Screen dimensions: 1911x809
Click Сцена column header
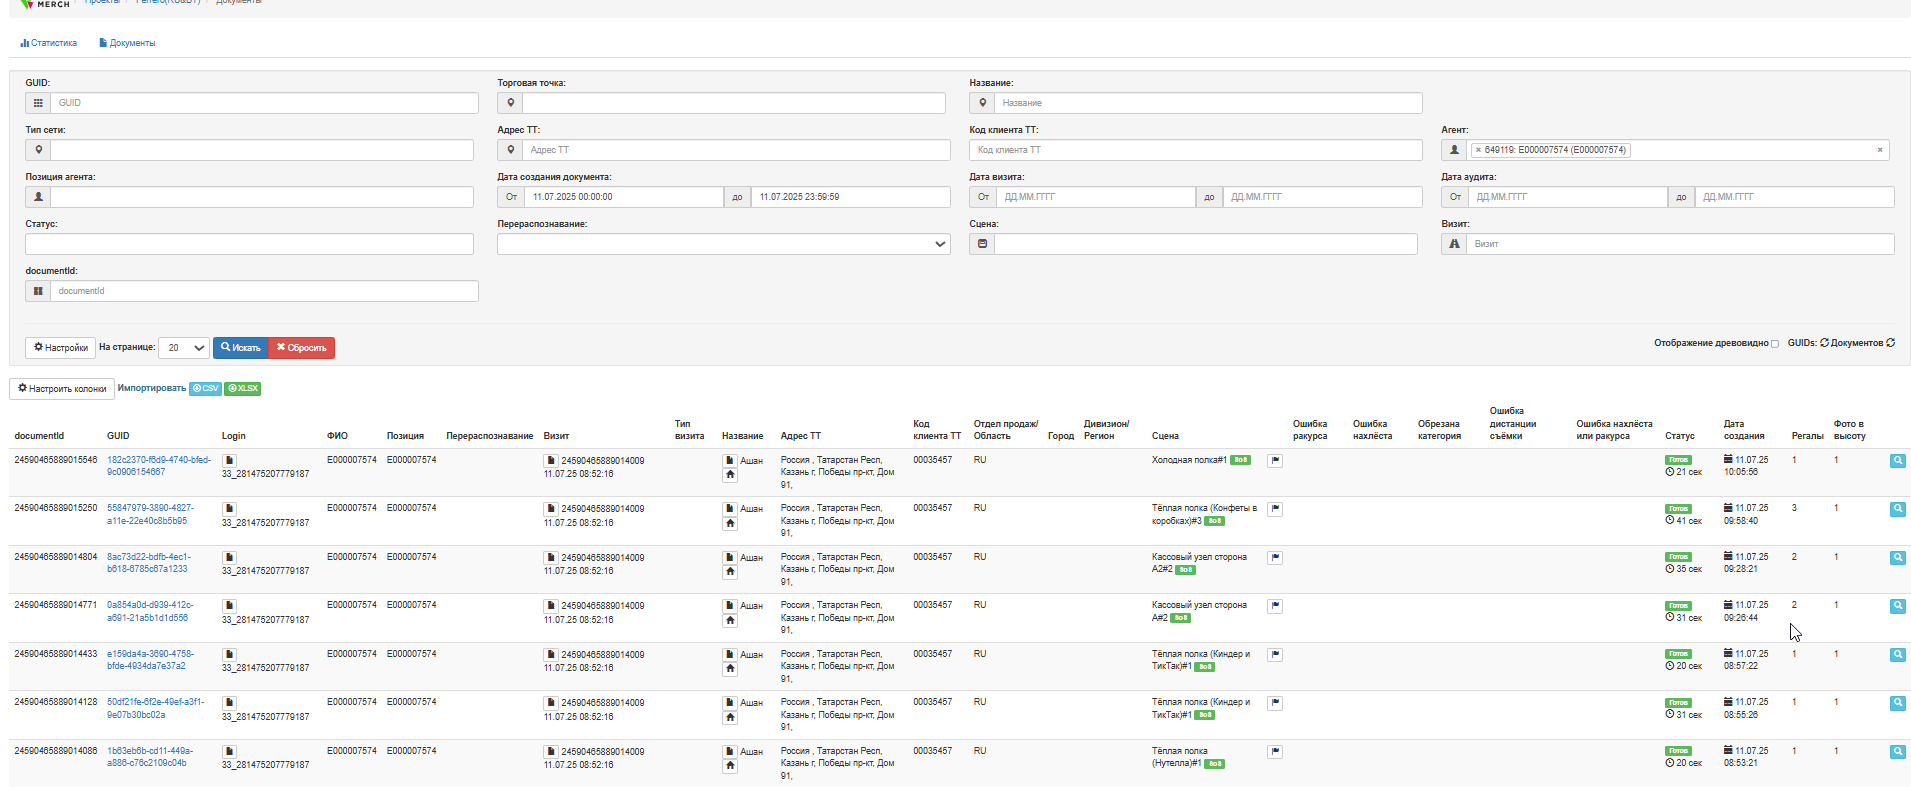point(1165,436)
